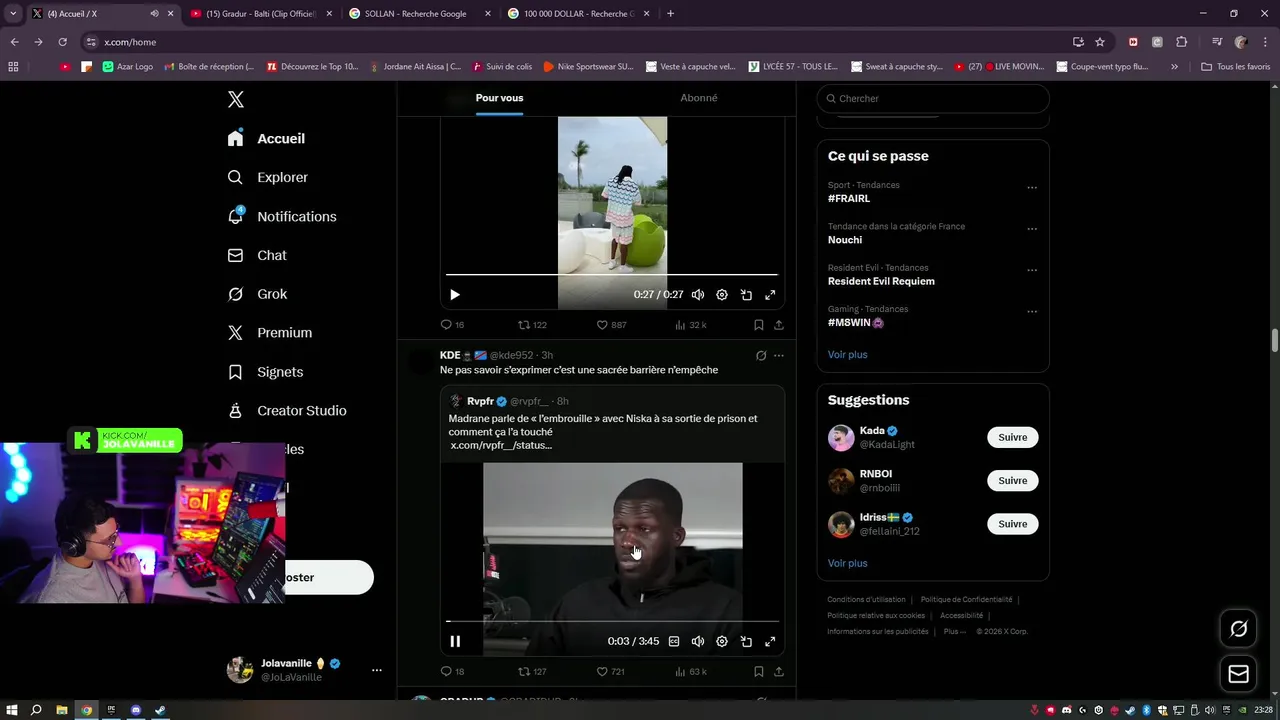Image resolution: width=1280 pixels, height=720 pixels.
Task: Open the SOLLAN Google search tab
Action: click(420, 14)
